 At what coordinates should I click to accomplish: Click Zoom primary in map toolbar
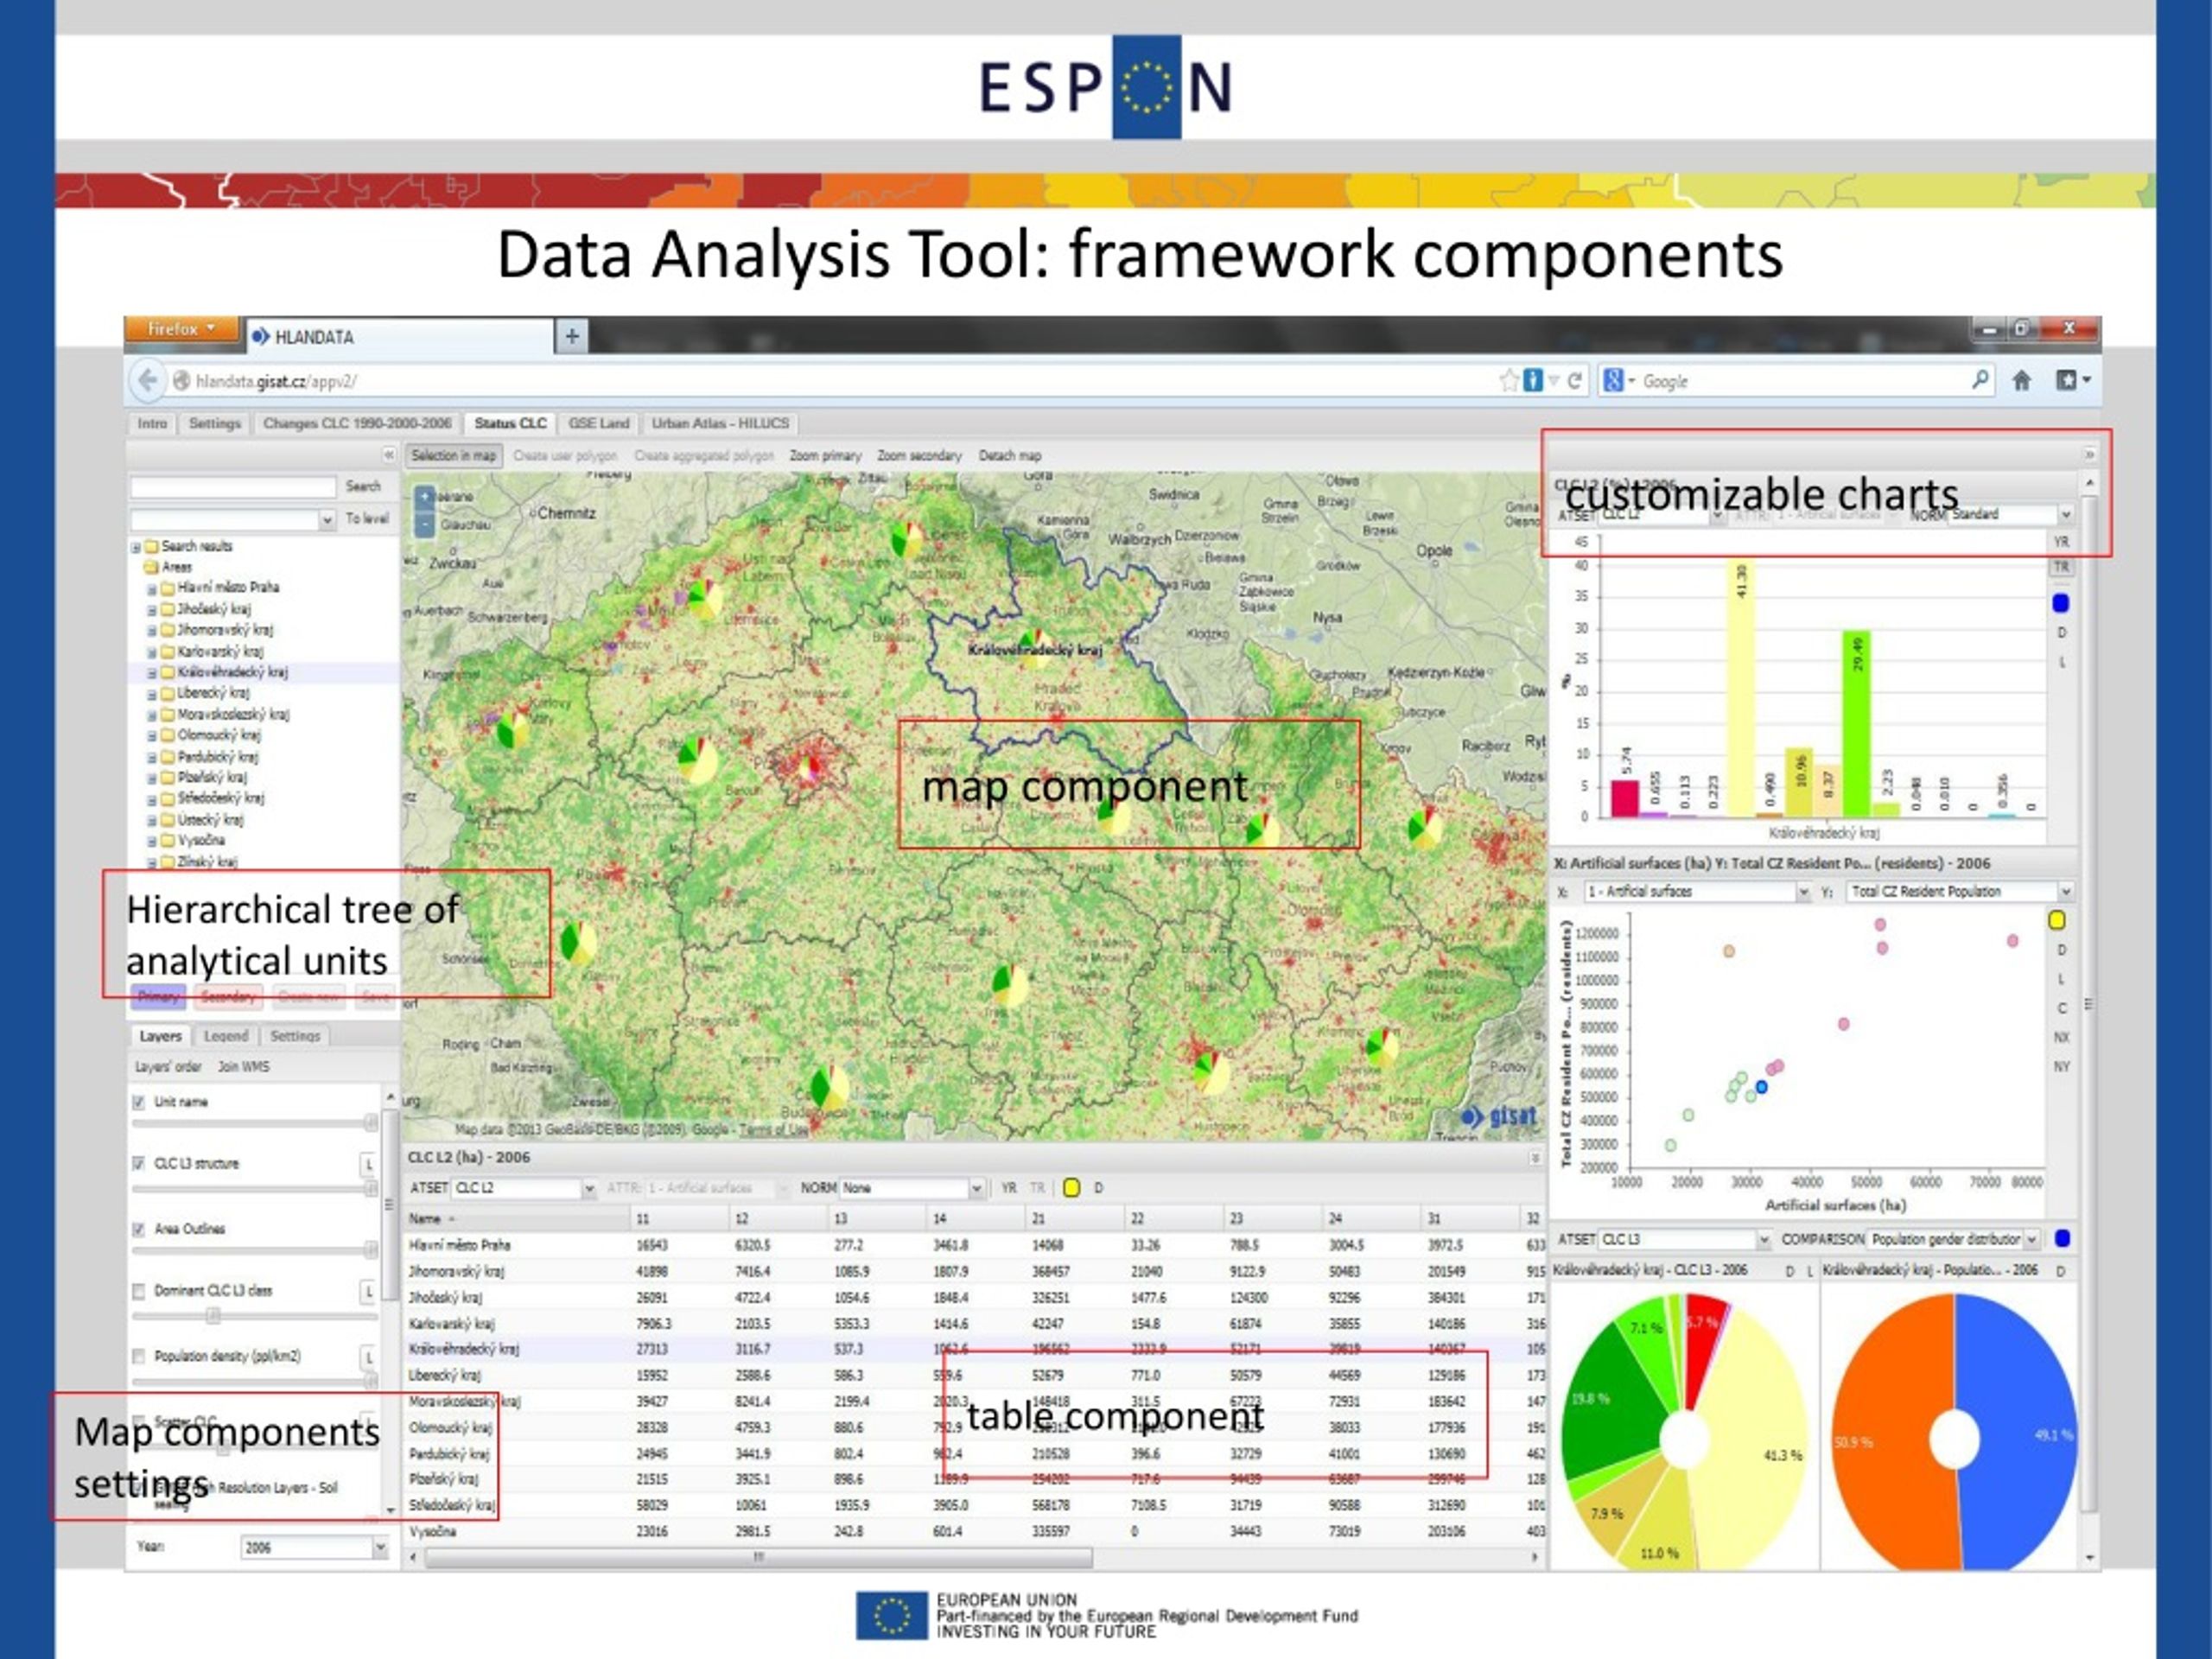pyautogui.click(x=825, y=456)
